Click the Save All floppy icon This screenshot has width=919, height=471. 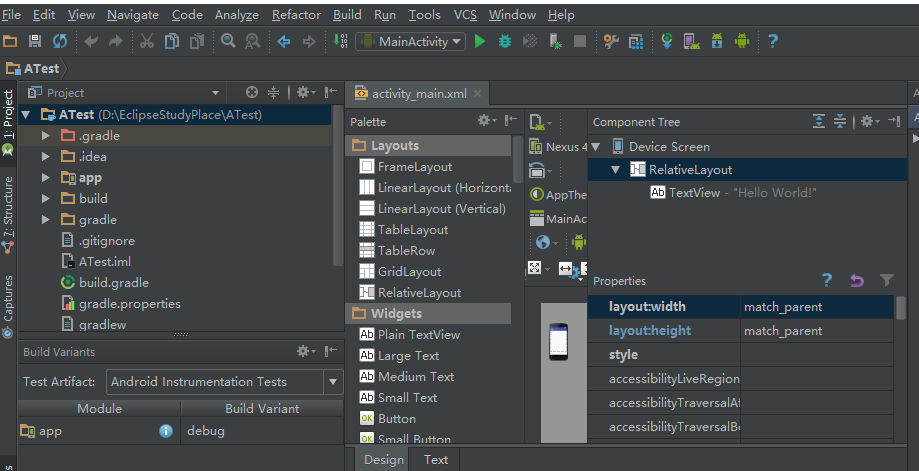[x=35, y=41]
